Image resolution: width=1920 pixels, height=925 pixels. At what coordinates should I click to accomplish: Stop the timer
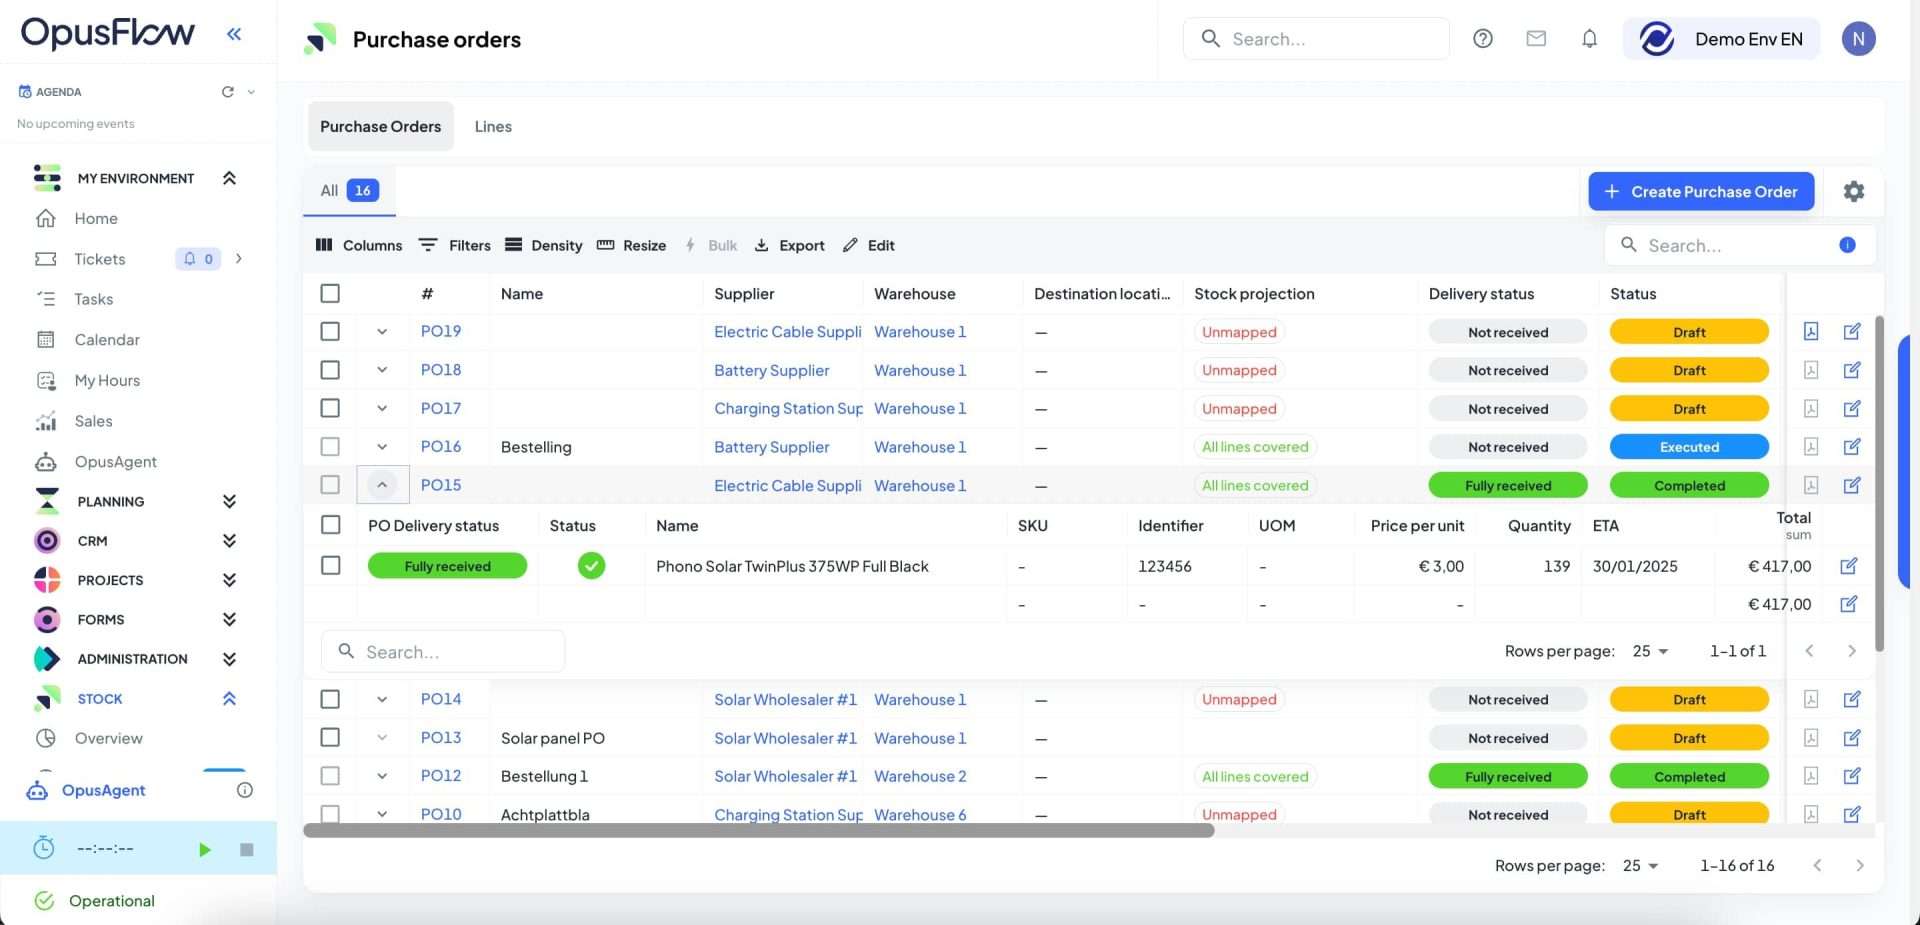(247, 849)
